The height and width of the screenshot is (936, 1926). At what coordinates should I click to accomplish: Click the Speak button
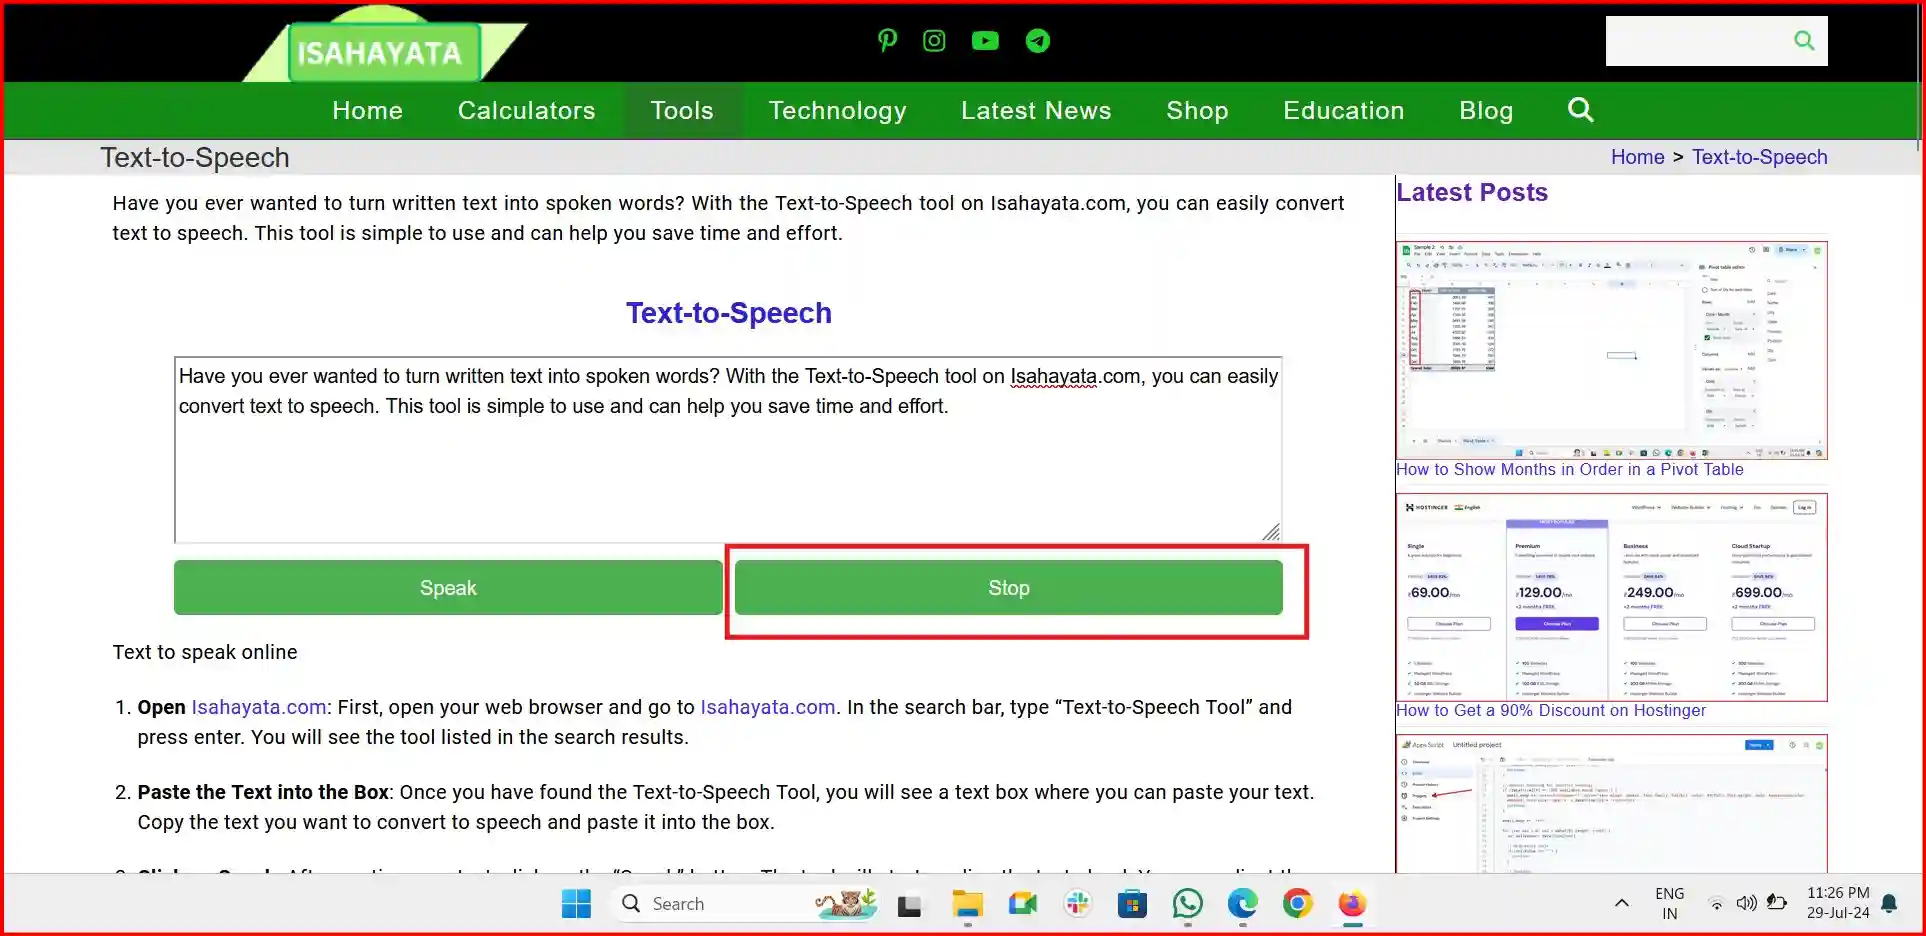click(x=447, y=587)
